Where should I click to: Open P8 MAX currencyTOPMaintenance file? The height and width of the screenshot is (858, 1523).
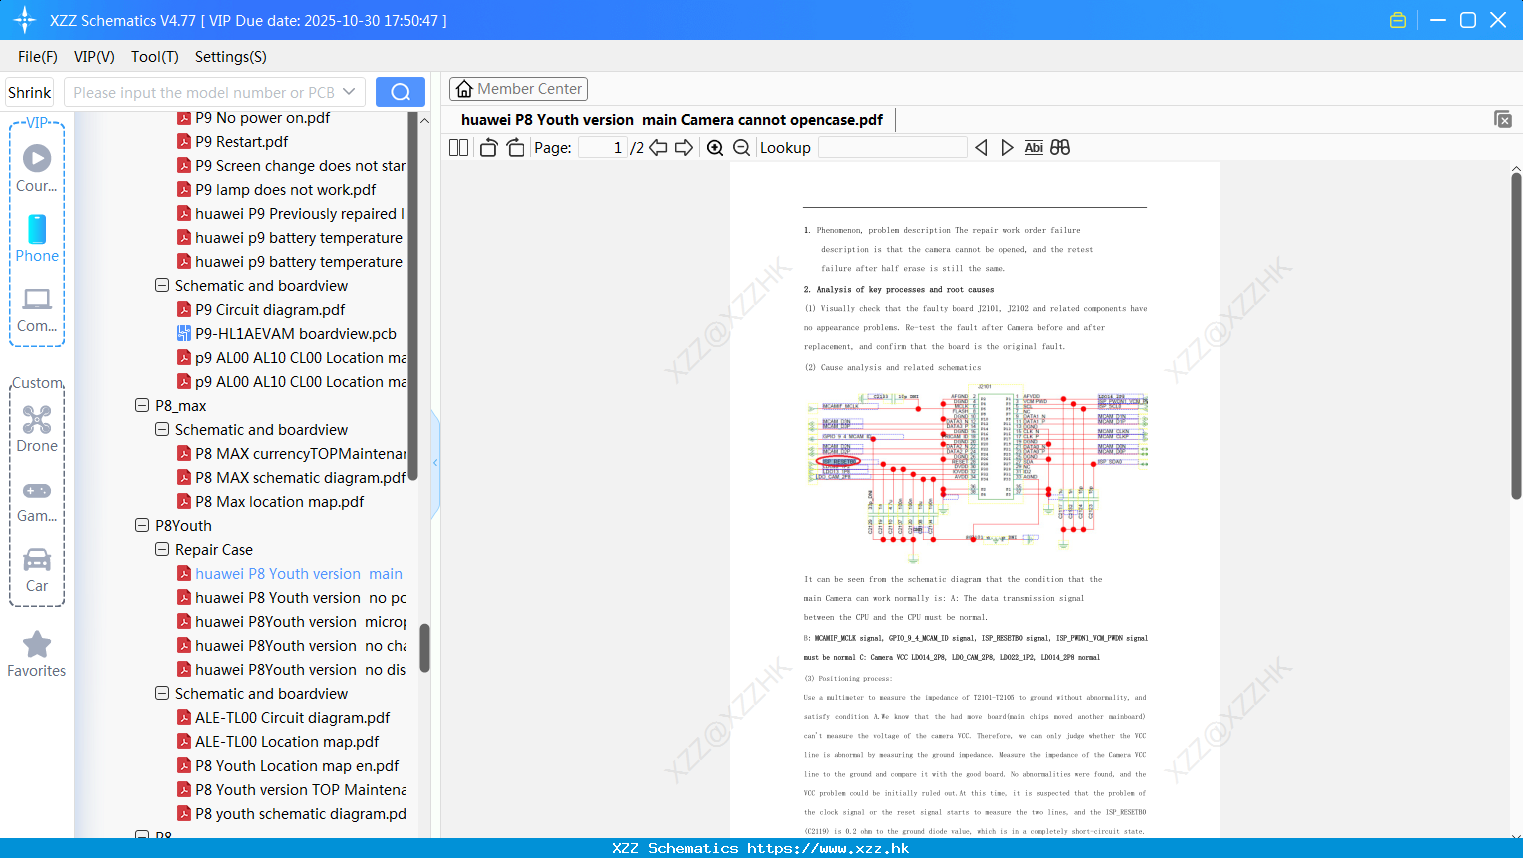point(291,454)
